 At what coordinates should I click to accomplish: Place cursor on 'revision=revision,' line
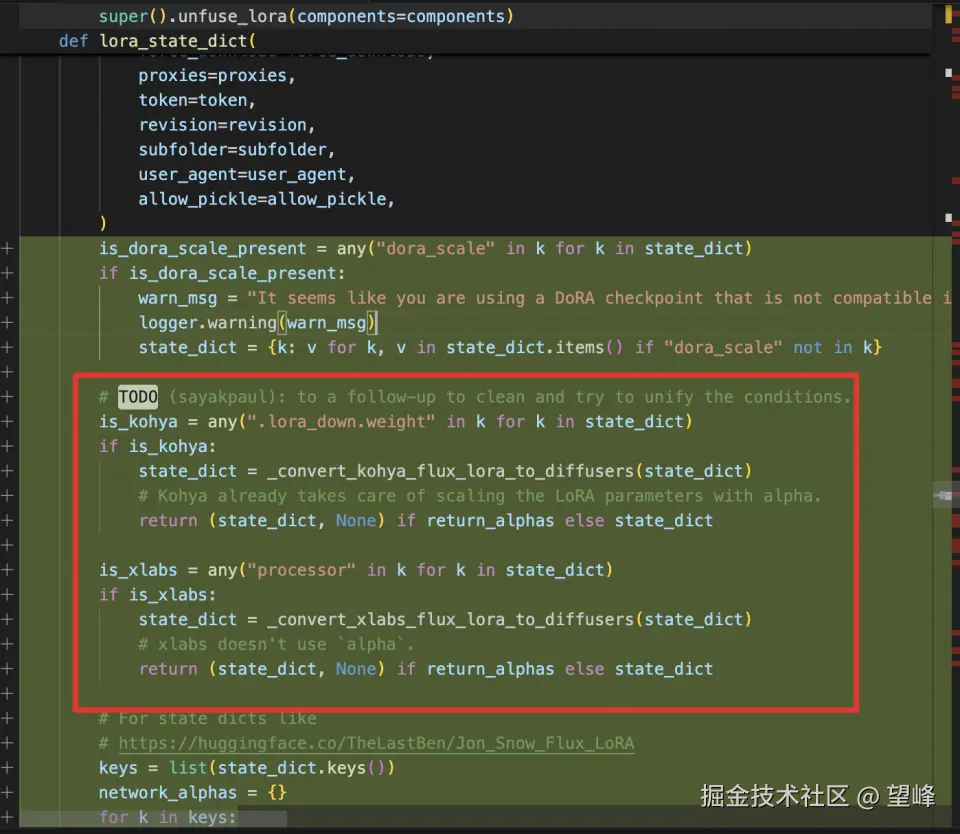pos(227,125)
